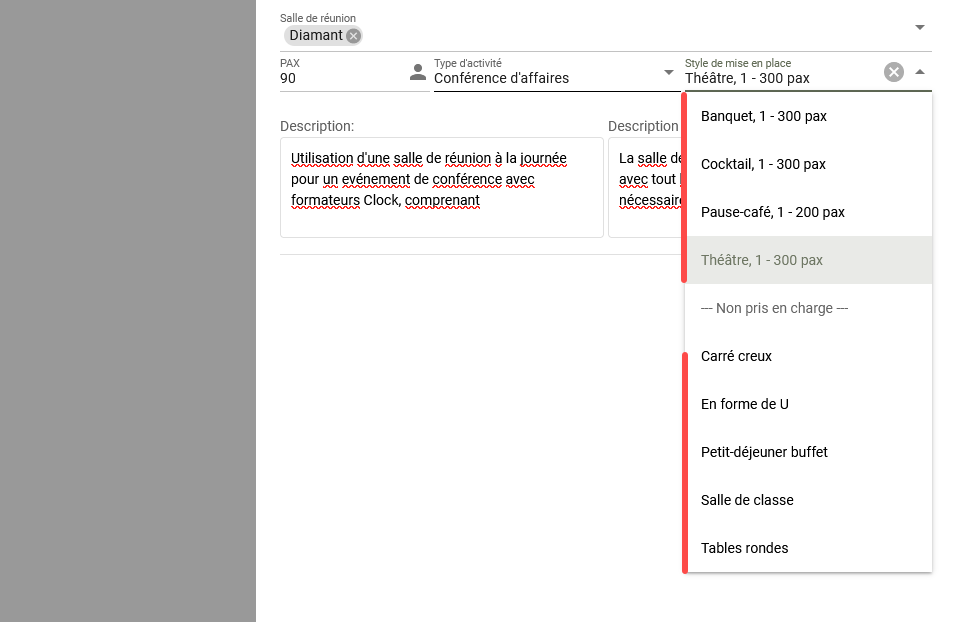Choose Théâtre, 1 - 300 pax in list
The width and height of the screenshot is (956, 622).
(x=808, y=260)
